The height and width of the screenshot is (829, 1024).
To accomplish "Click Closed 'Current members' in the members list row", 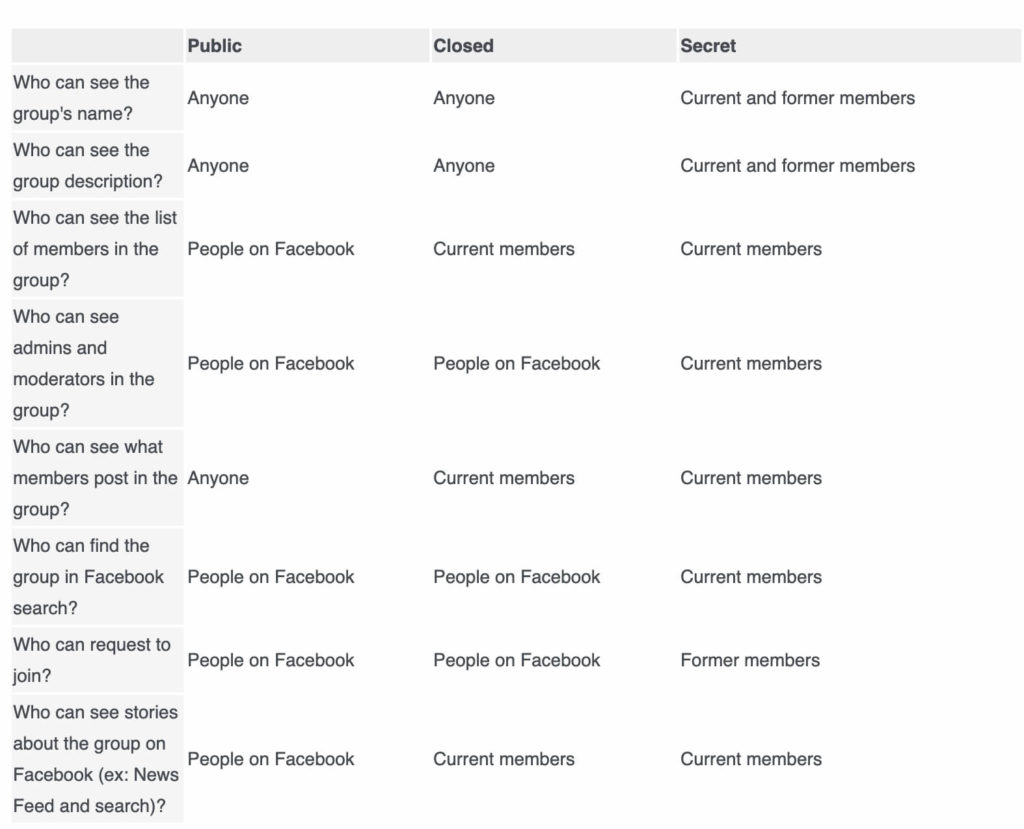I will pos(504,249).
